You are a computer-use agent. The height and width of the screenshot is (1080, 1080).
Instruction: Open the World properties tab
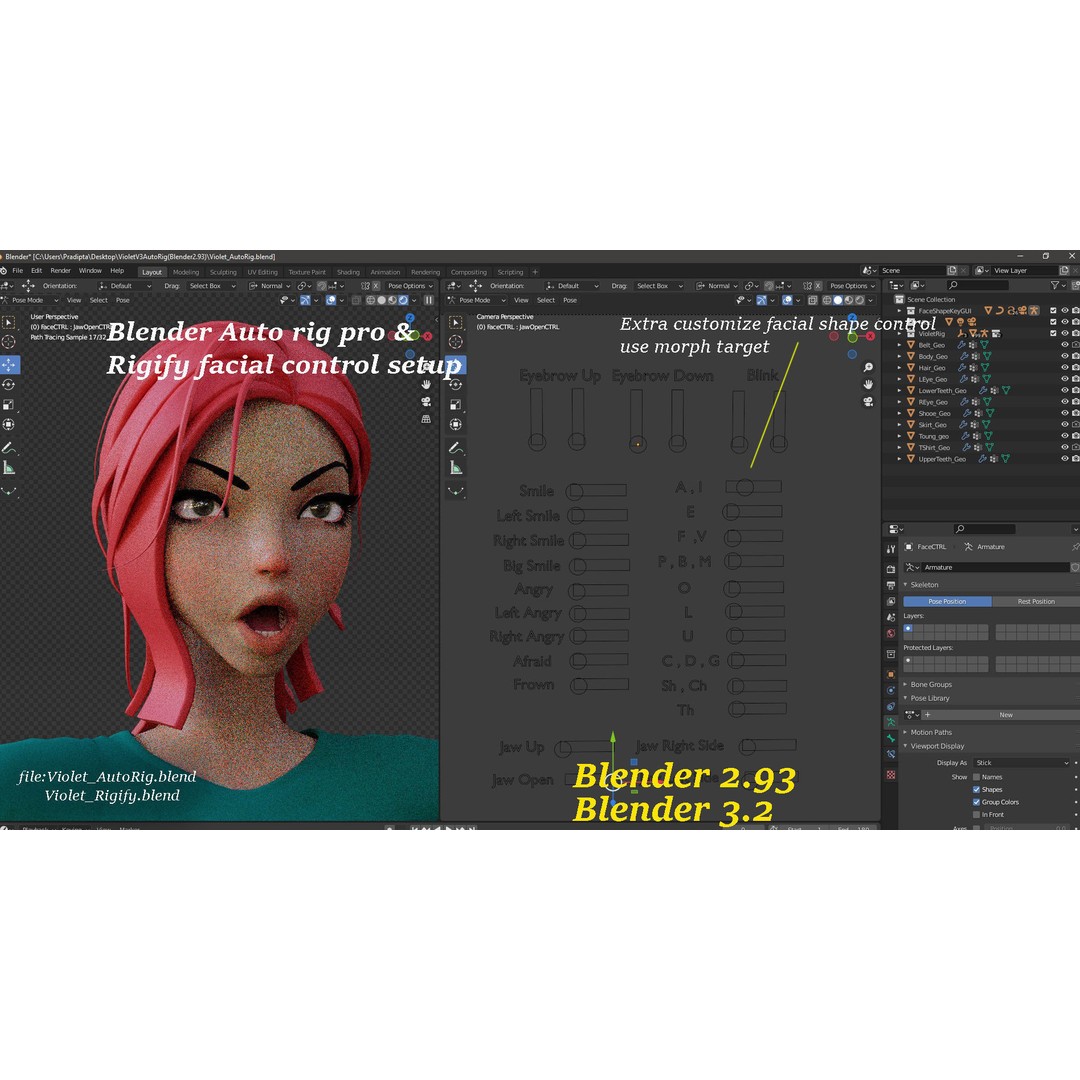pos(891,633)
